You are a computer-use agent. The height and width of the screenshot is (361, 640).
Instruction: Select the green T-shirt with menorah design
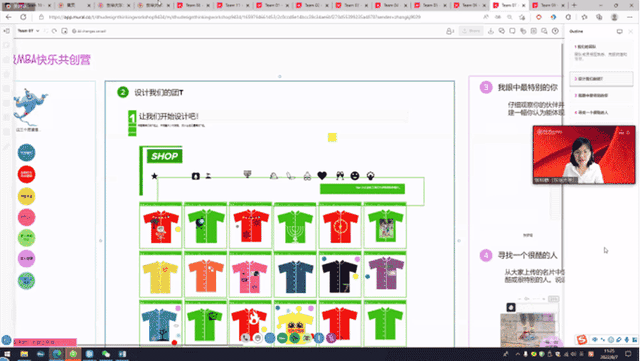pos(296,226)
